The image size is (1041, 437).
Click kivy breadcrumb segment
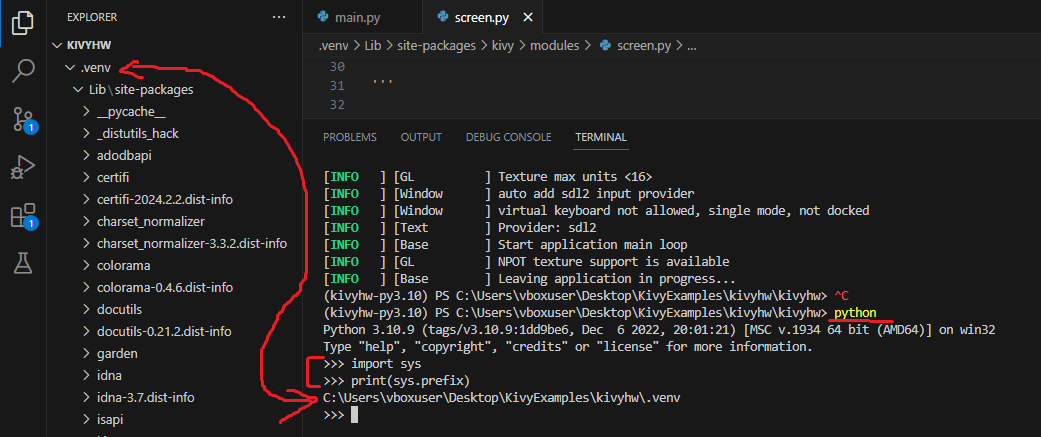pos(503,46)
